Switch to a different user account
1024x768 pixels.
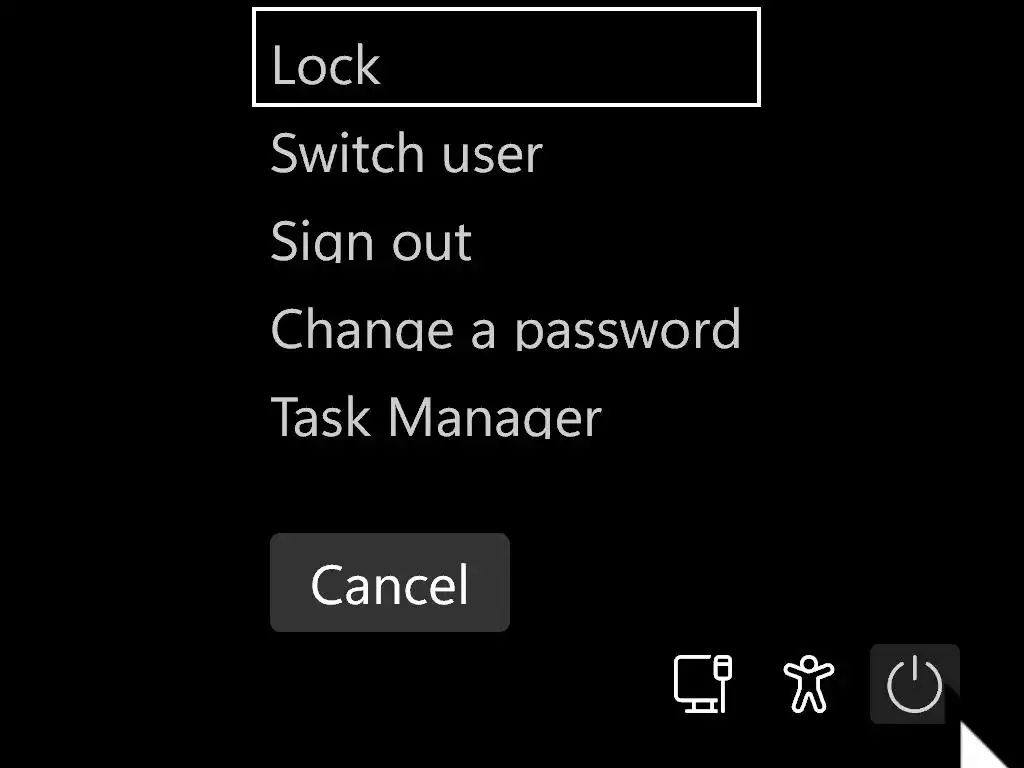tap(406, 153)
